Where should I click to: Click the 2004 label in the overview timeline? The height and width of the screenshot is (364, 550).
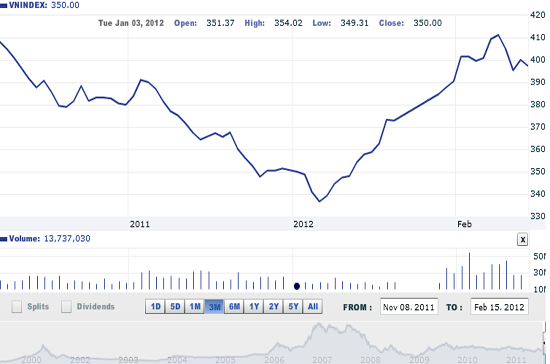(177, 360)
